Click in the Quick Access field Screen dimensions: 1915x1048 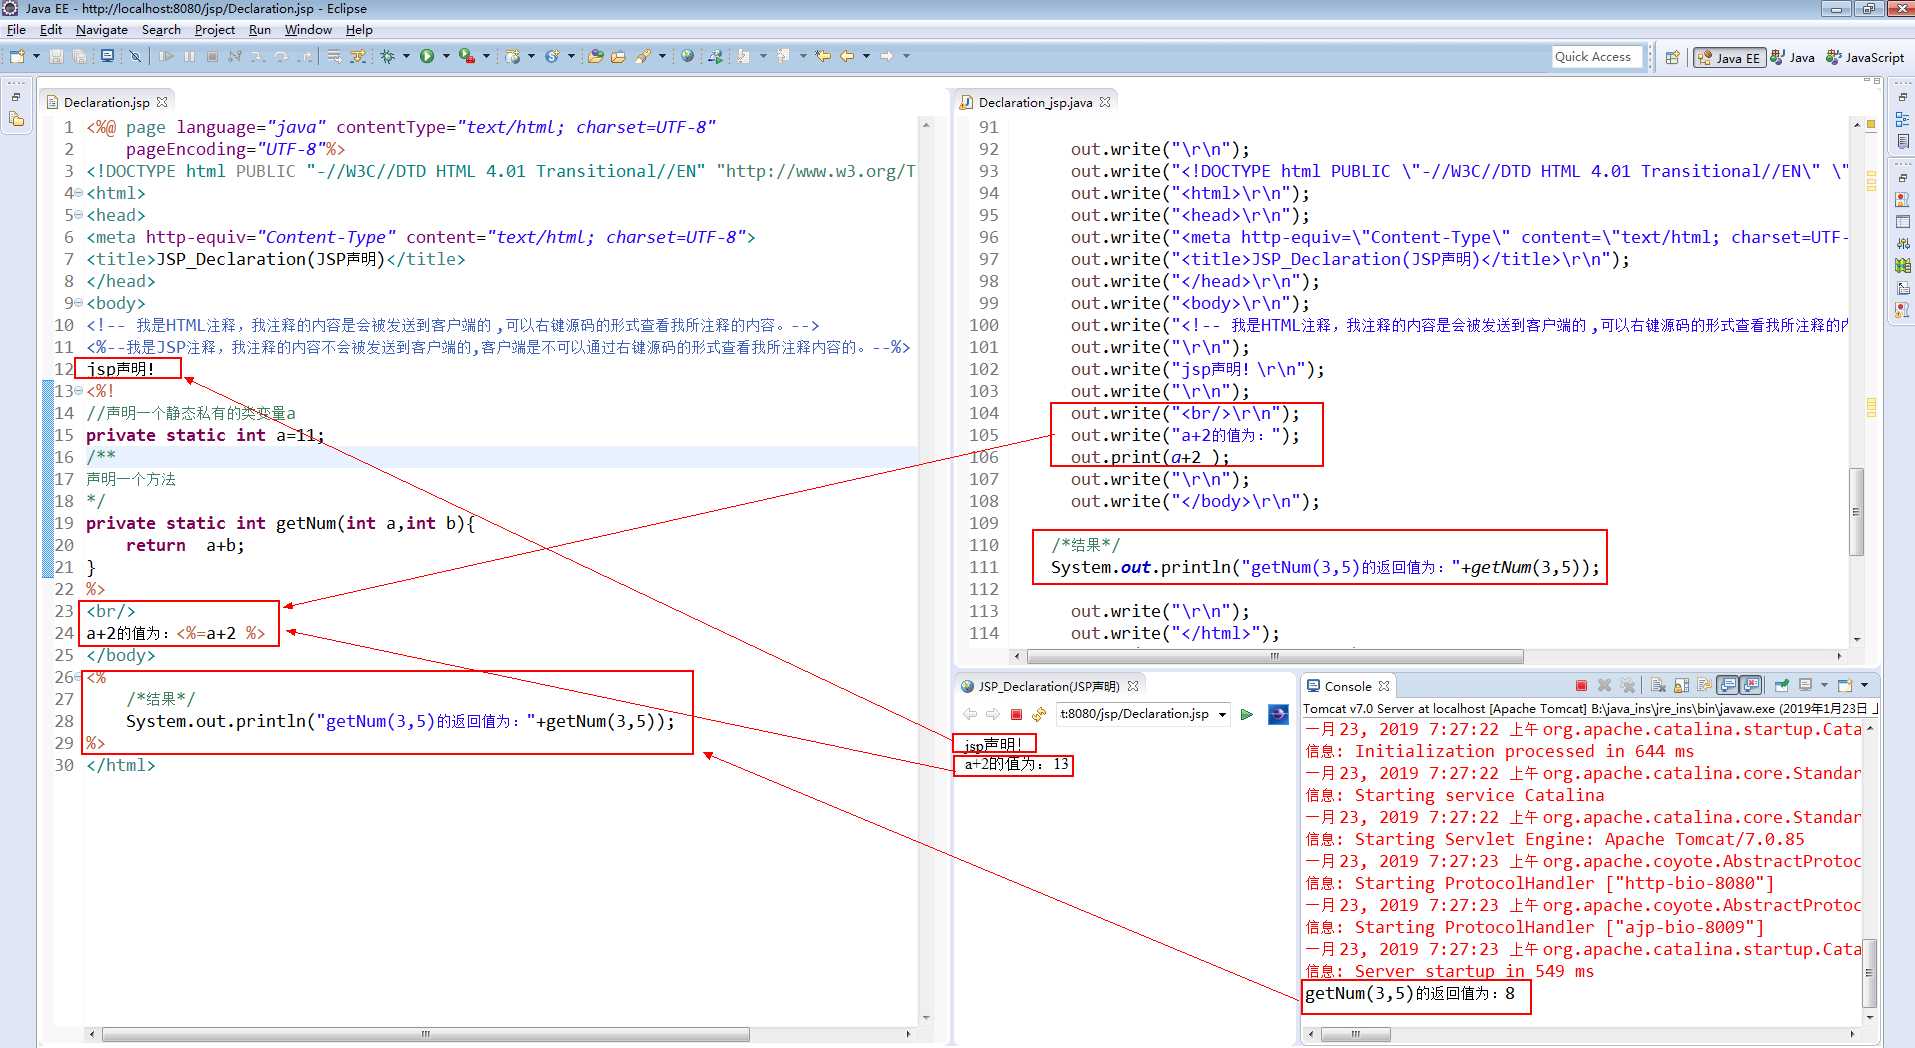[1596, 57]
